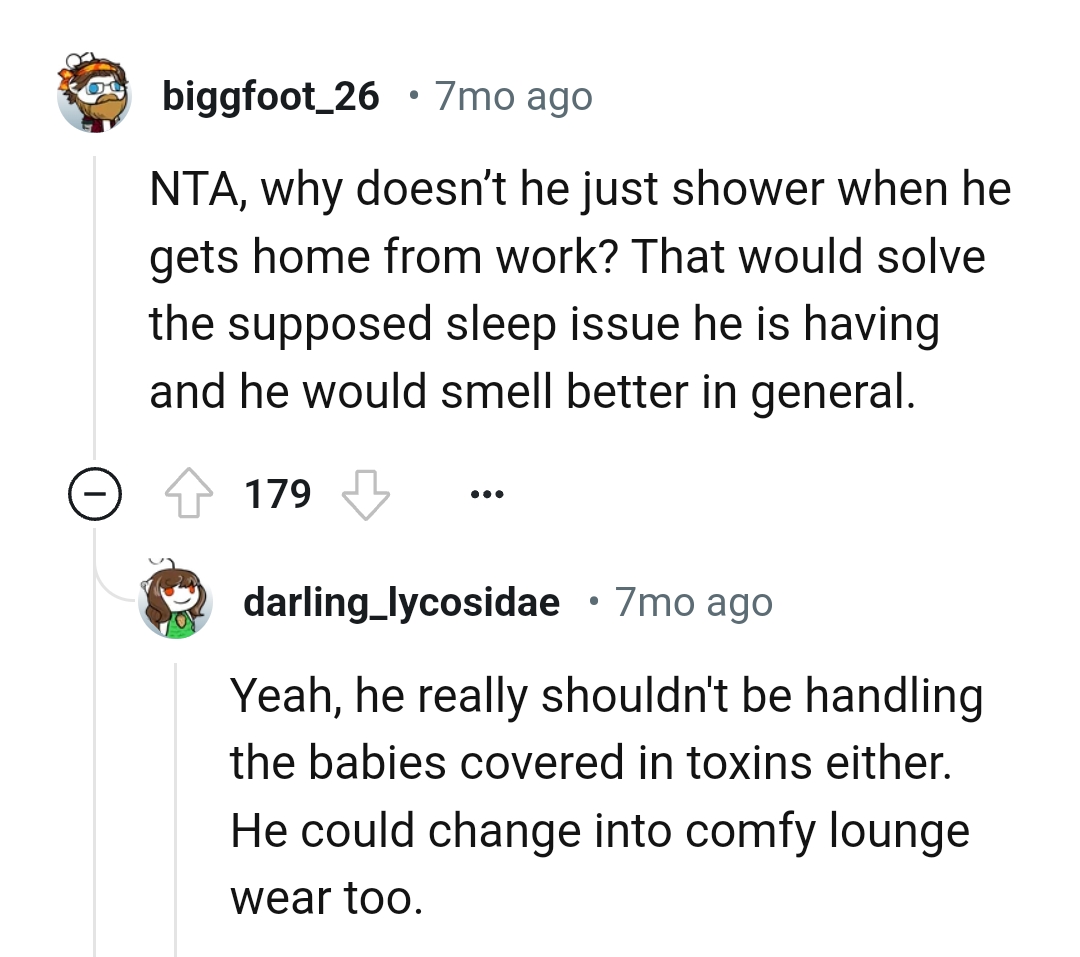Click the 7mo ago timestamp on the top comment
Viewport: 1080px width, 957px height.
[513, 95]
